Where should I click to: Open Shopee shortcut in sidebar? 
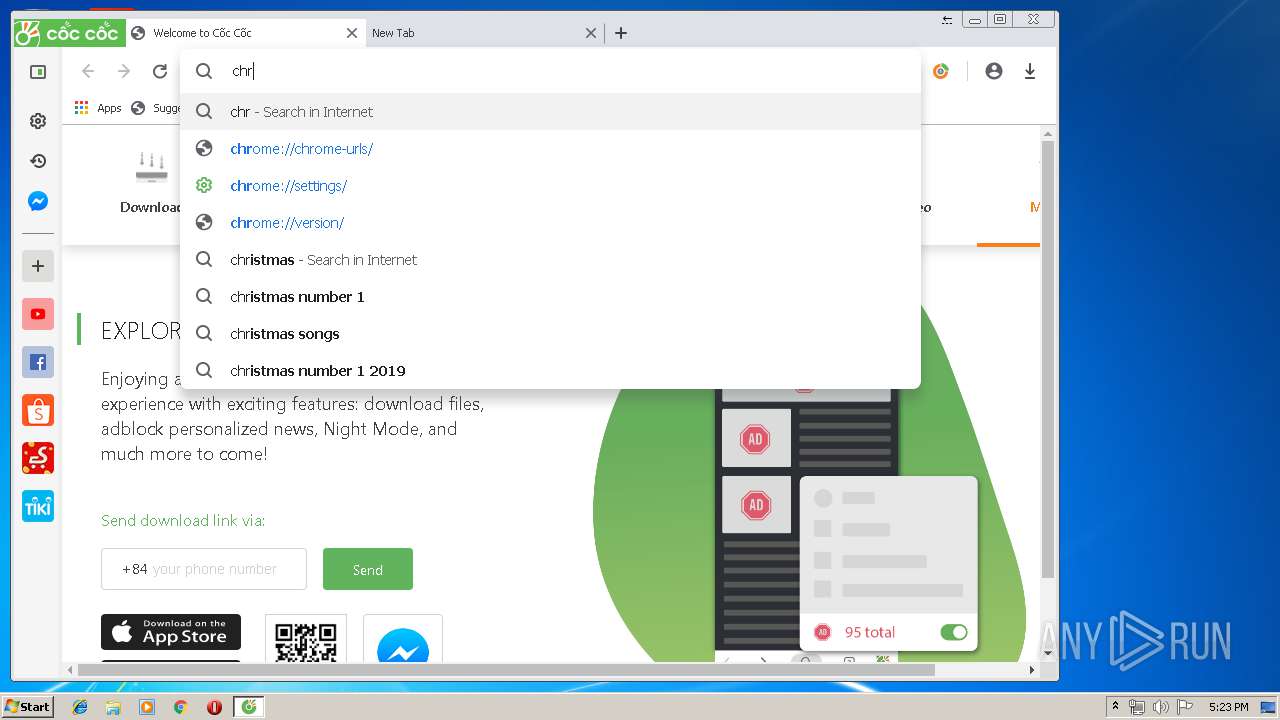tap(38, 410)
